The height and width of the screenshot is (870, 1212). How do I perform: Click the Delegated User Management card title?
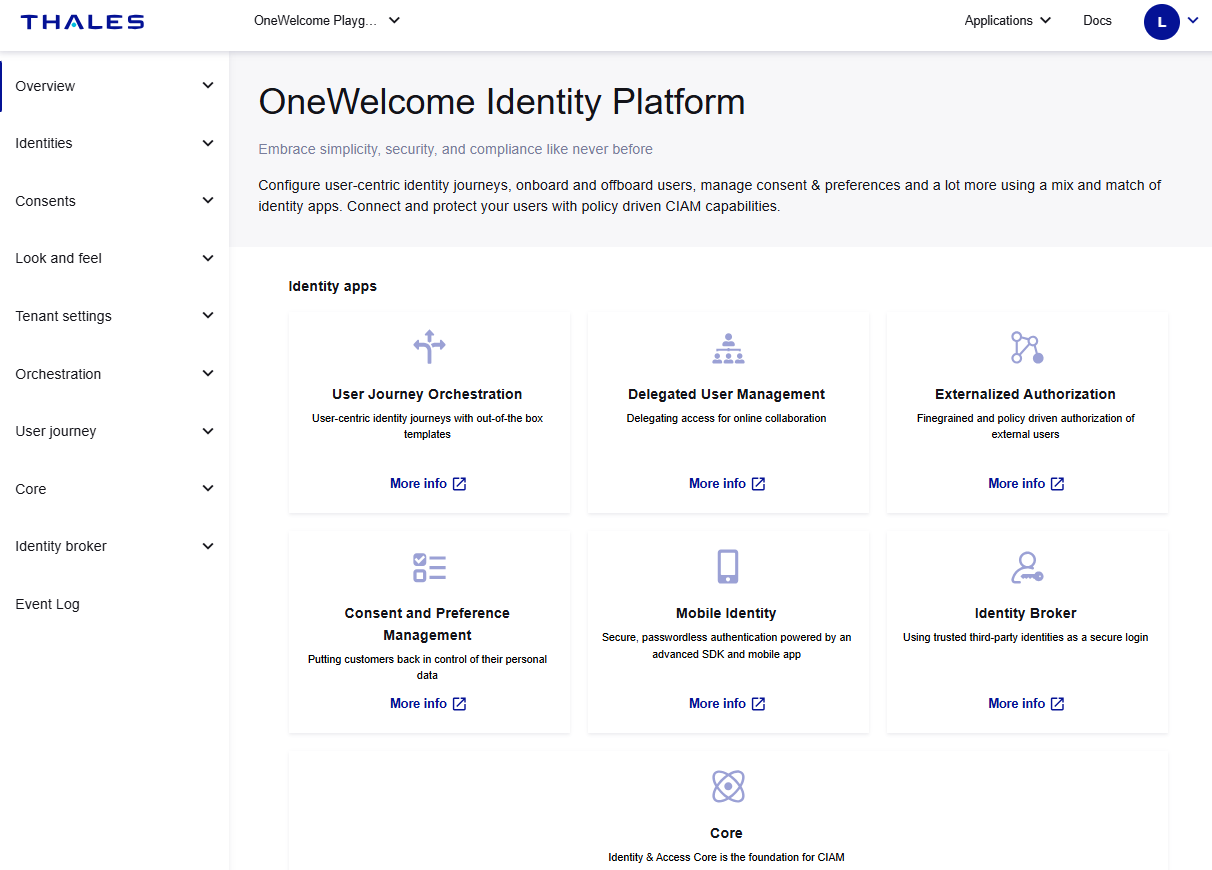tap(727, 394)
